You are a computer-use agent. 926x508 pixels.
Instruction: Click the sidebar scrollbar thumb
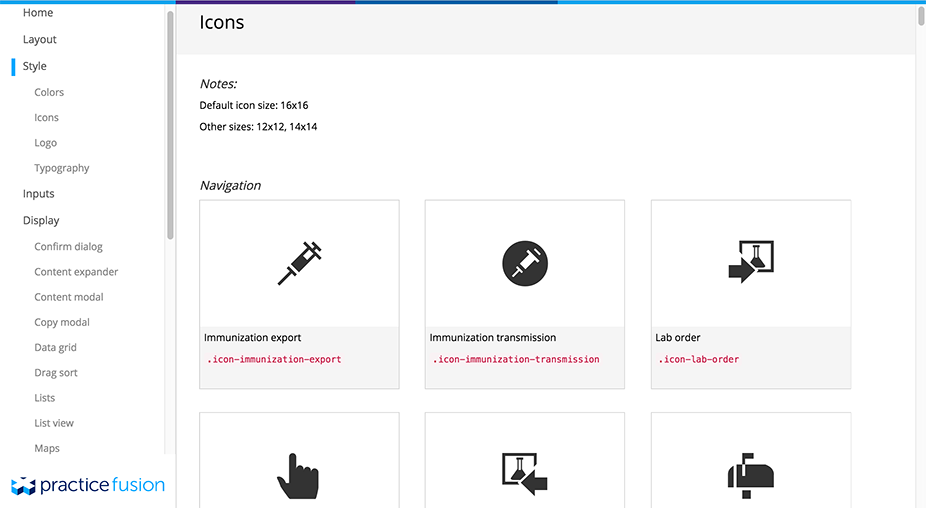[171, 124]
